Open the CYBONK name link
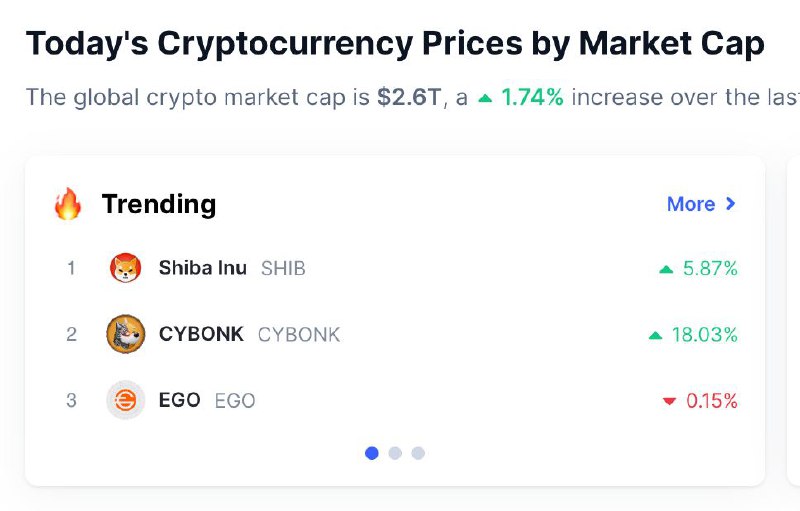The height and width of the screenshot is (511, 800). click(x=201, y=334)
